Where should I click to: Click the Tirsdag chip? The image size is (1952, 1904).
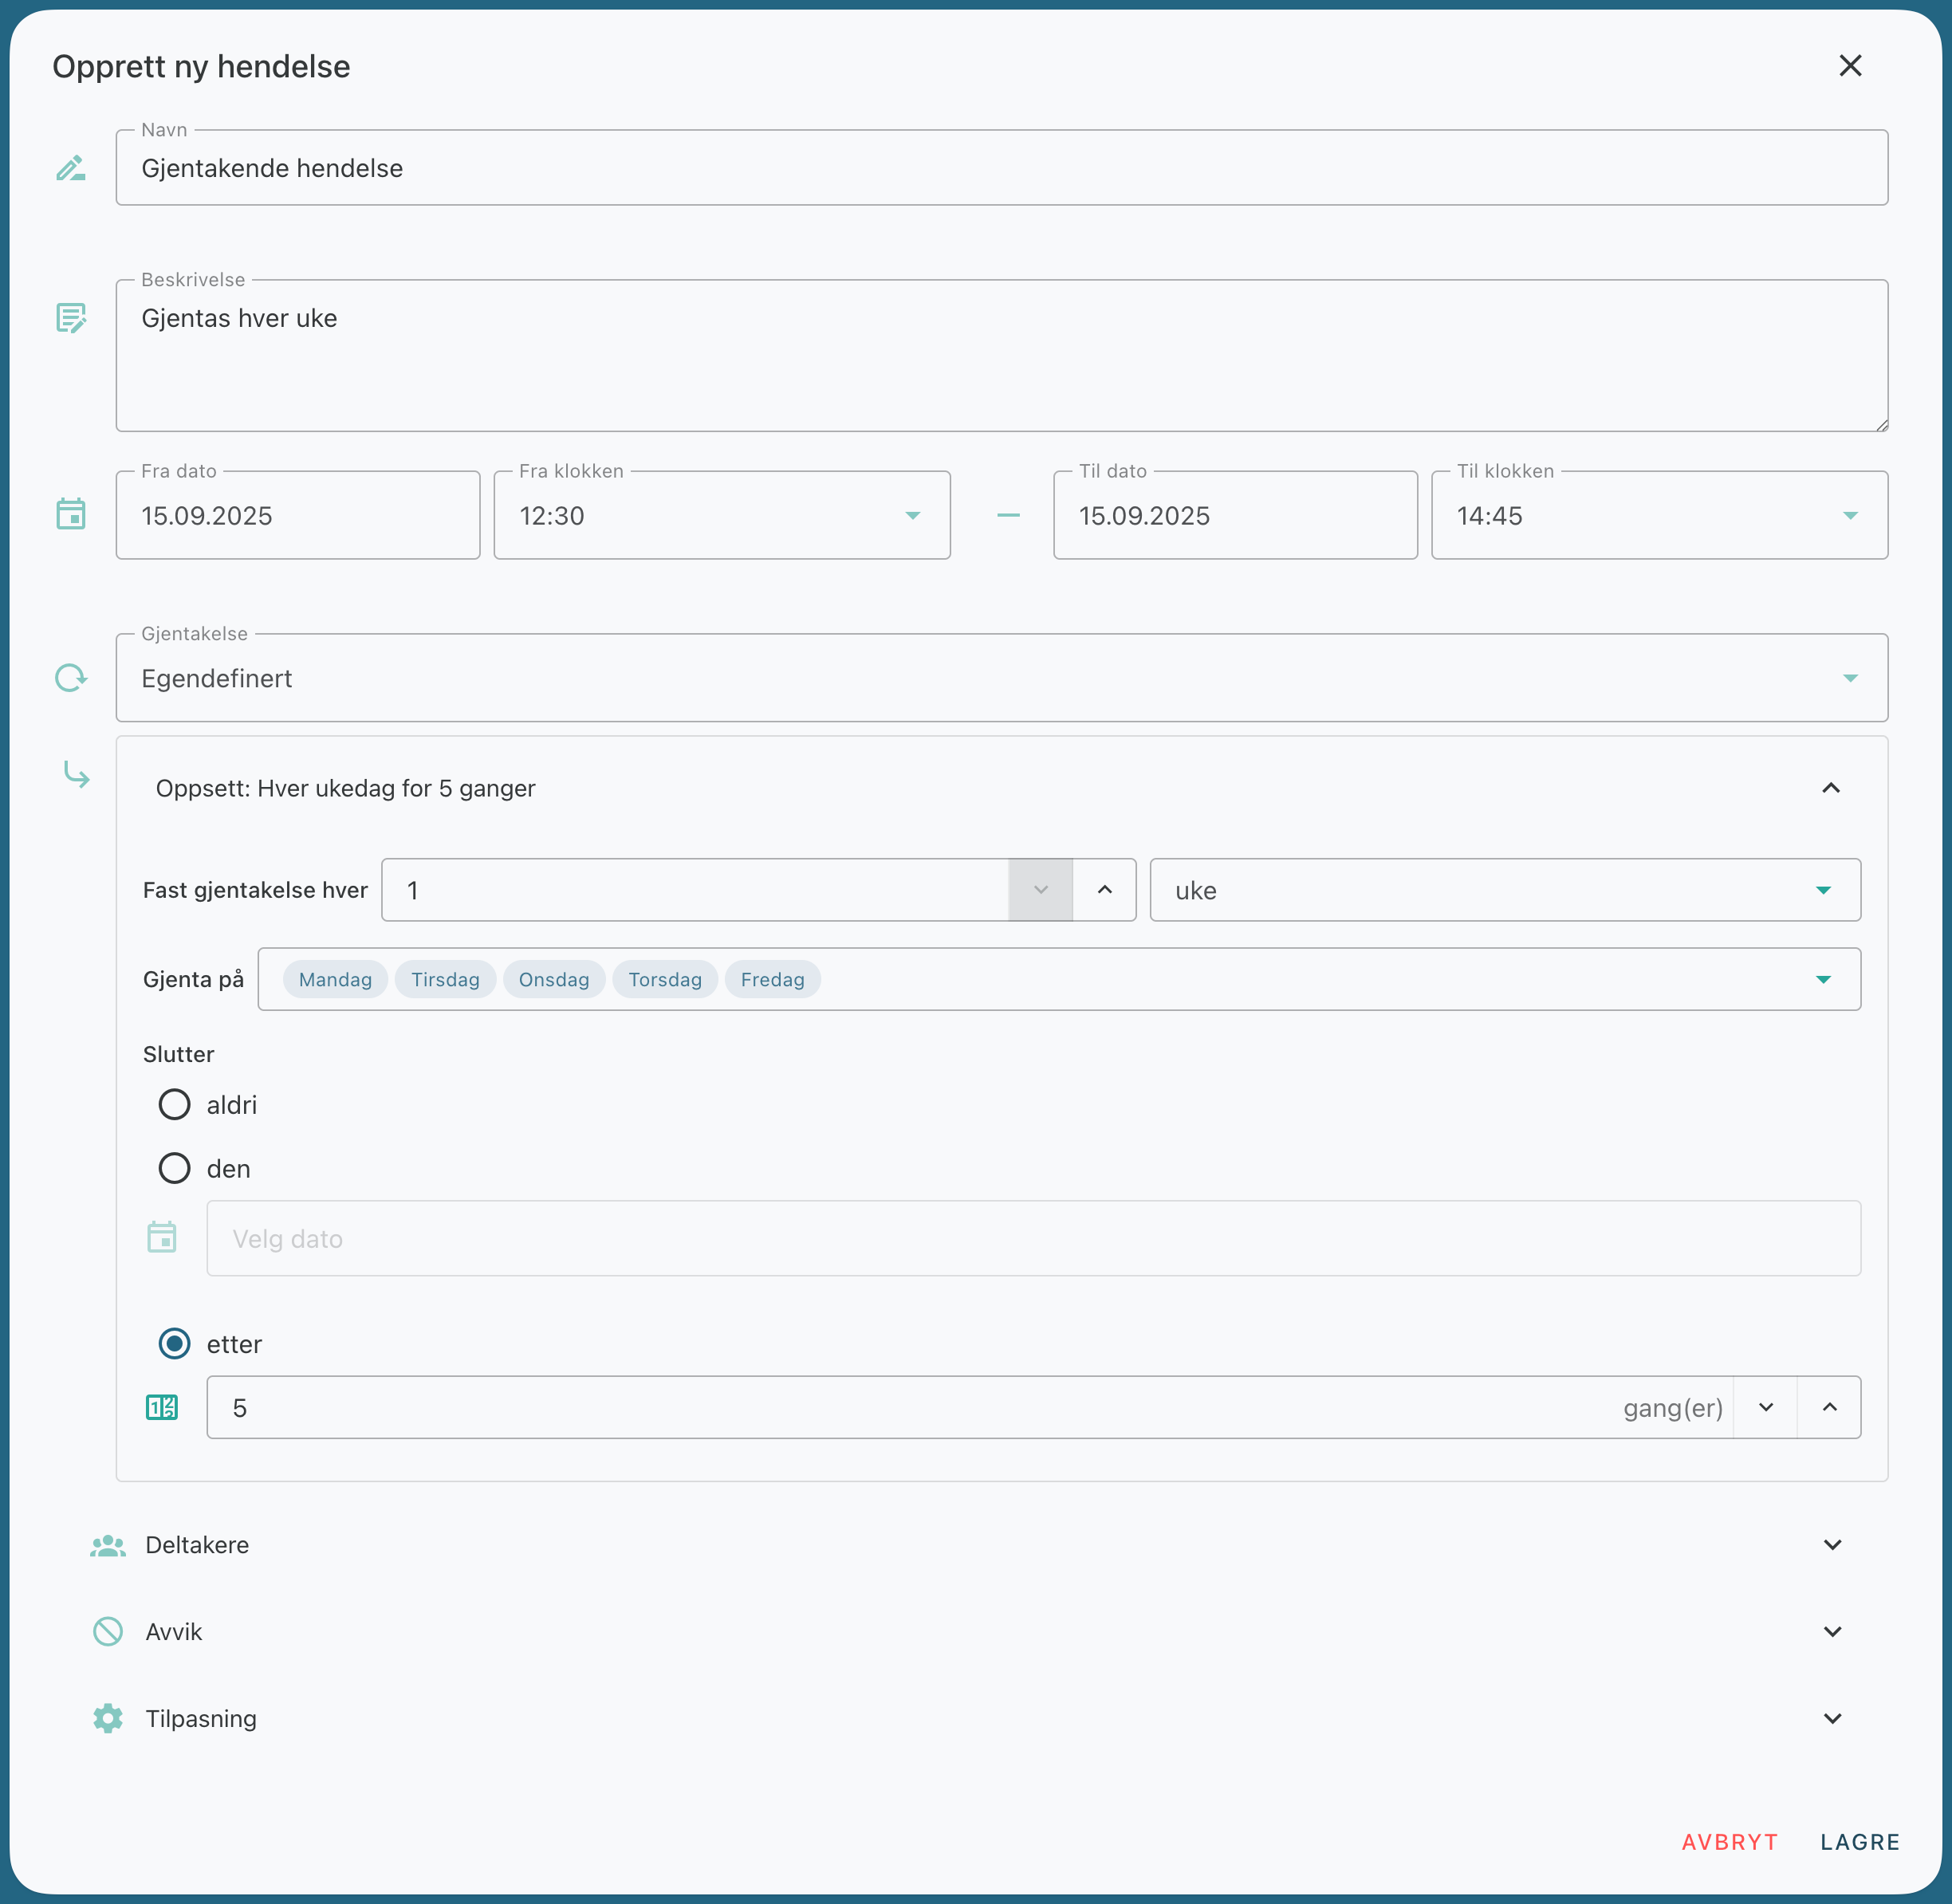tap(446, 979)
